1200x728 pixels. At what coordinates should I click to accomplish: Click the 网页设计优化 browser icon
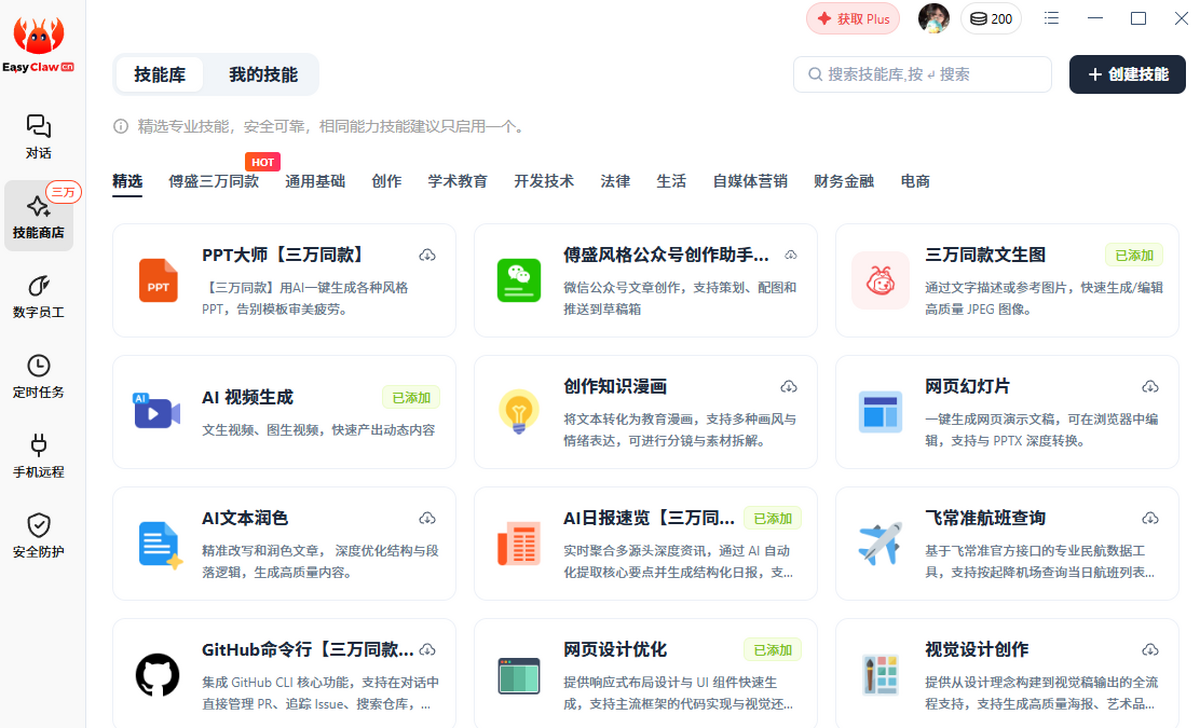coord(519,675)
